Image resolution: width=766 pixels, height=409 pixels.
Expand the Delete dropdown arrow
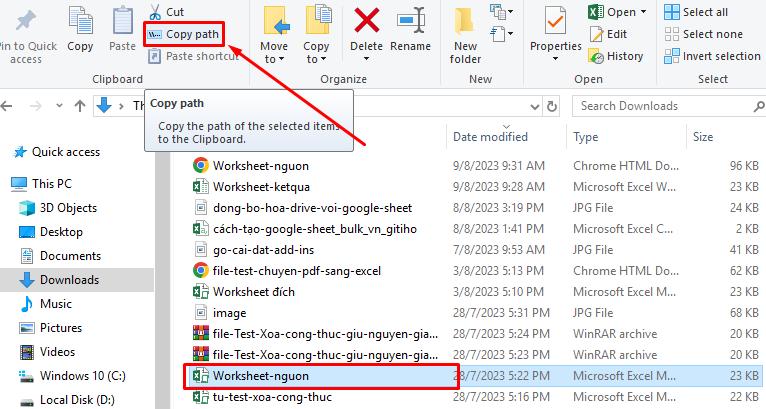366,59
